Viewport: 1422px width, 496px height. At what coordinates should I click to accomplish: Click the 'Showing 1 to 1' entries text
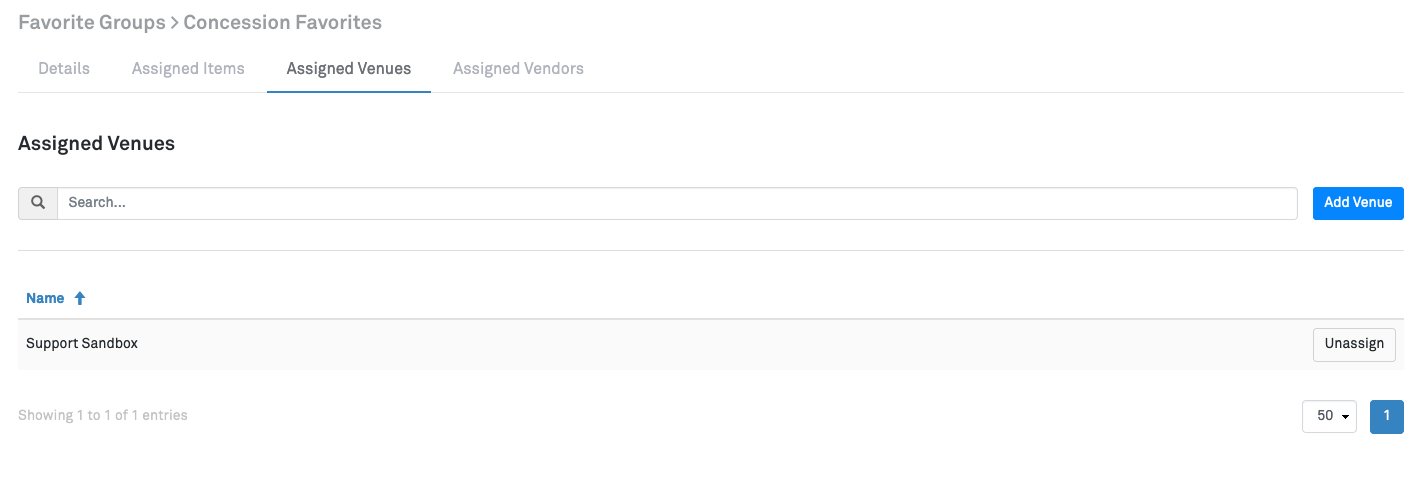103,415
